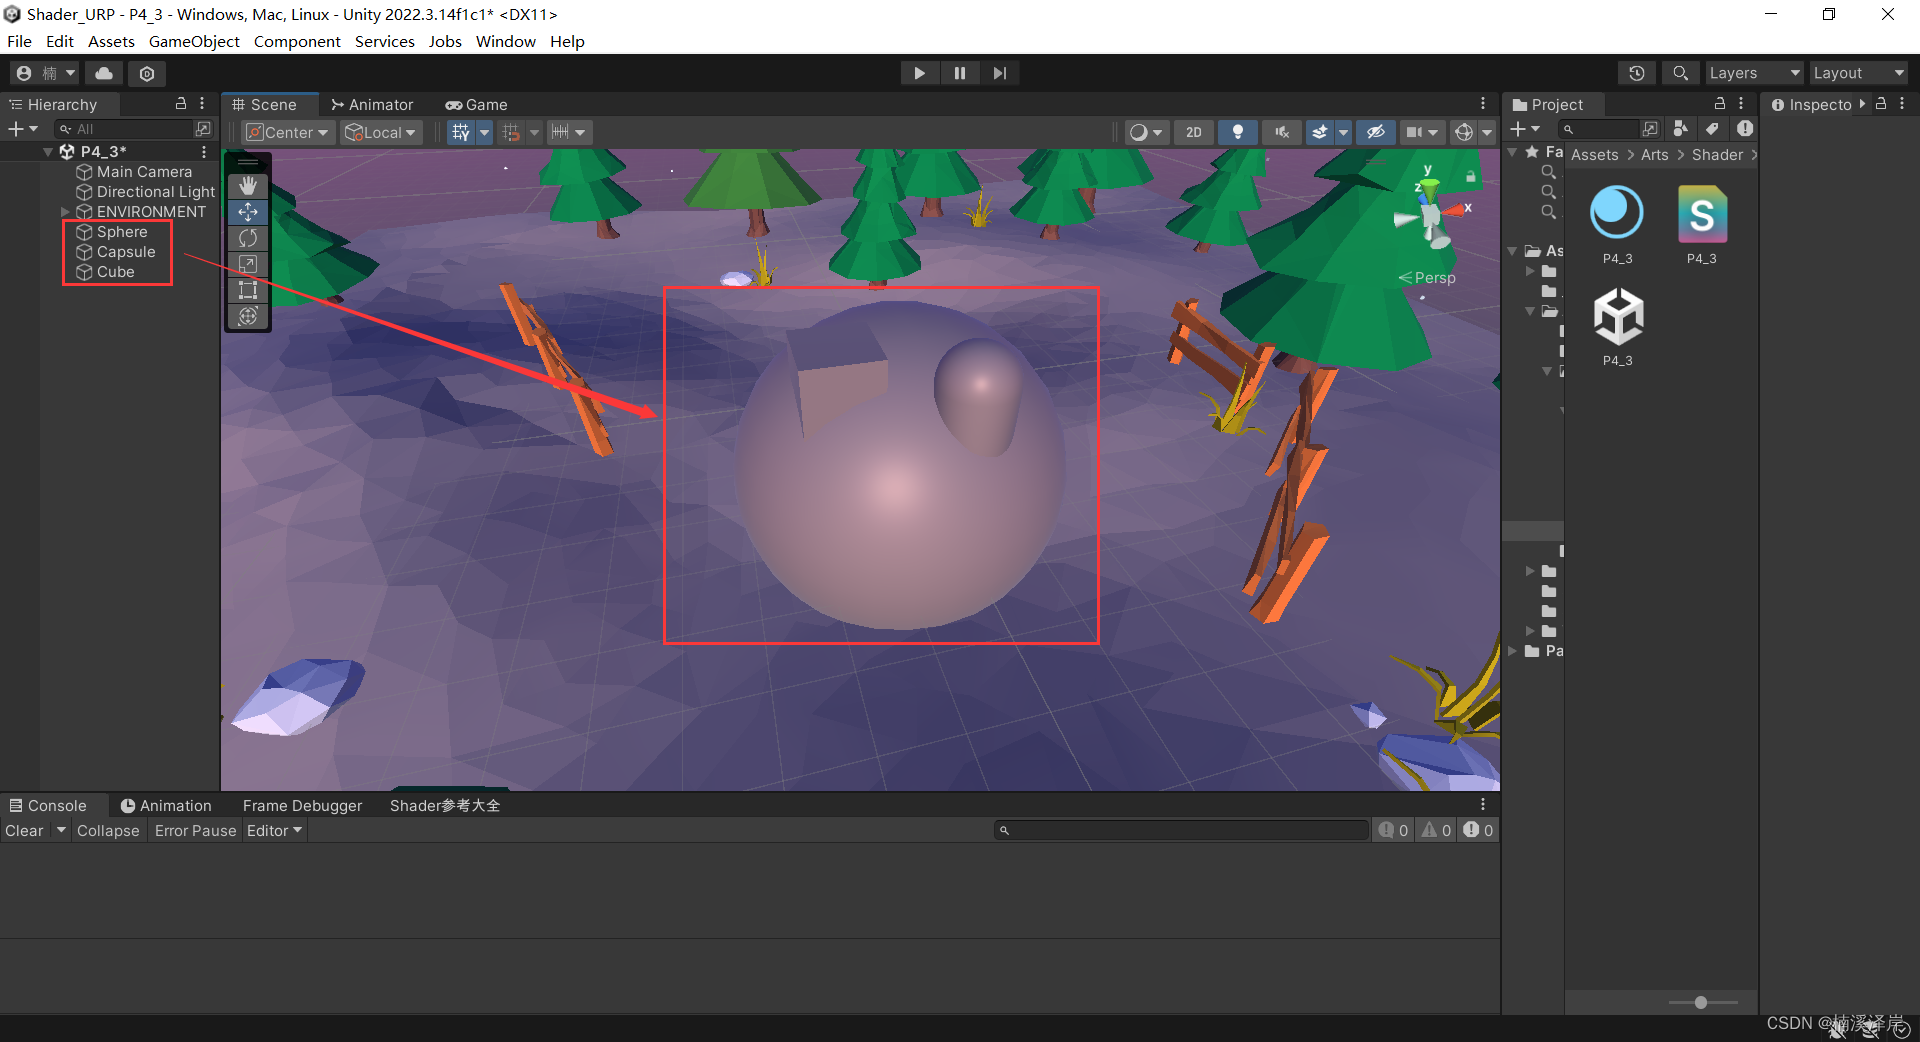This screenshot has width=1920, height=1042.
Task: Toggle the Inspector panel lock
Action: click(1881, 104)
